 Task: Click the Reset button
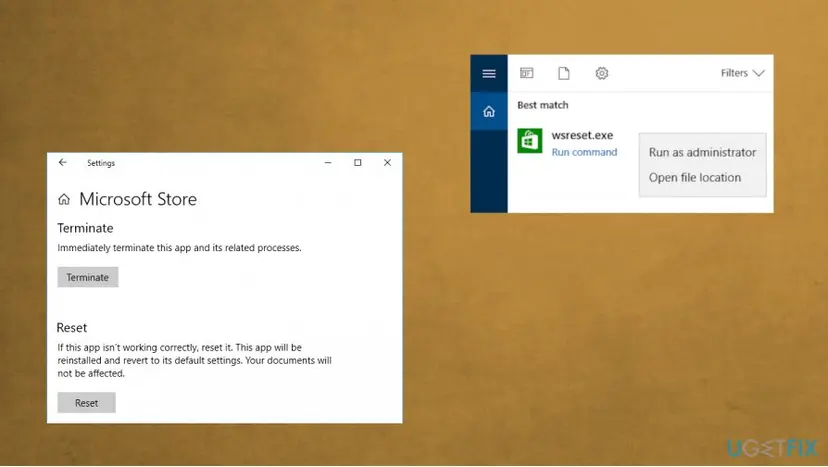pyautogui.click(x=87, y=403)
